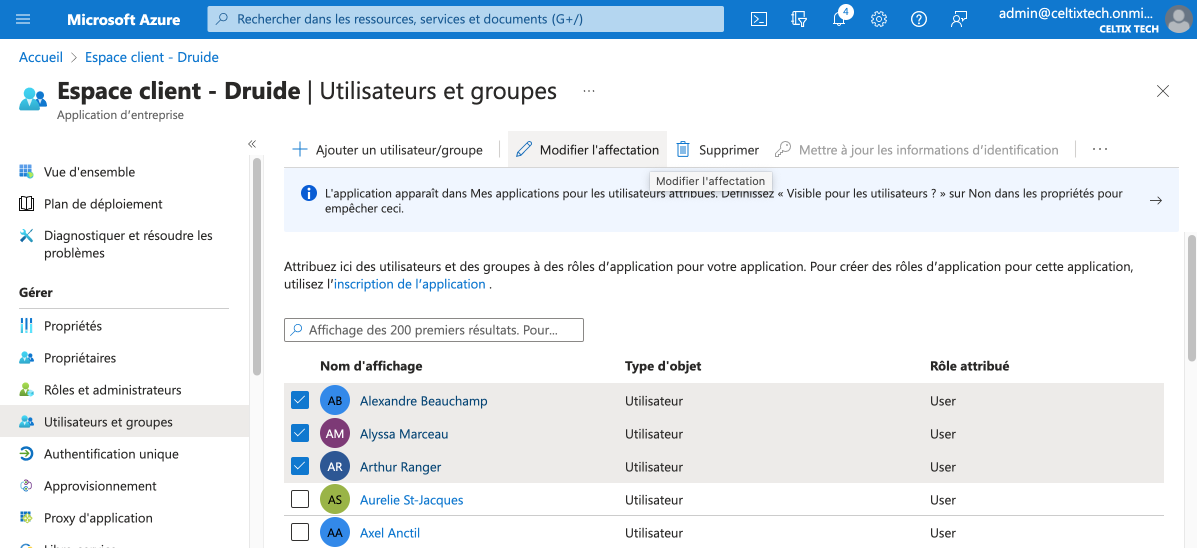Close the blade with the X button
Viewport: 1197px width, 548px height.
point(1163,92)
